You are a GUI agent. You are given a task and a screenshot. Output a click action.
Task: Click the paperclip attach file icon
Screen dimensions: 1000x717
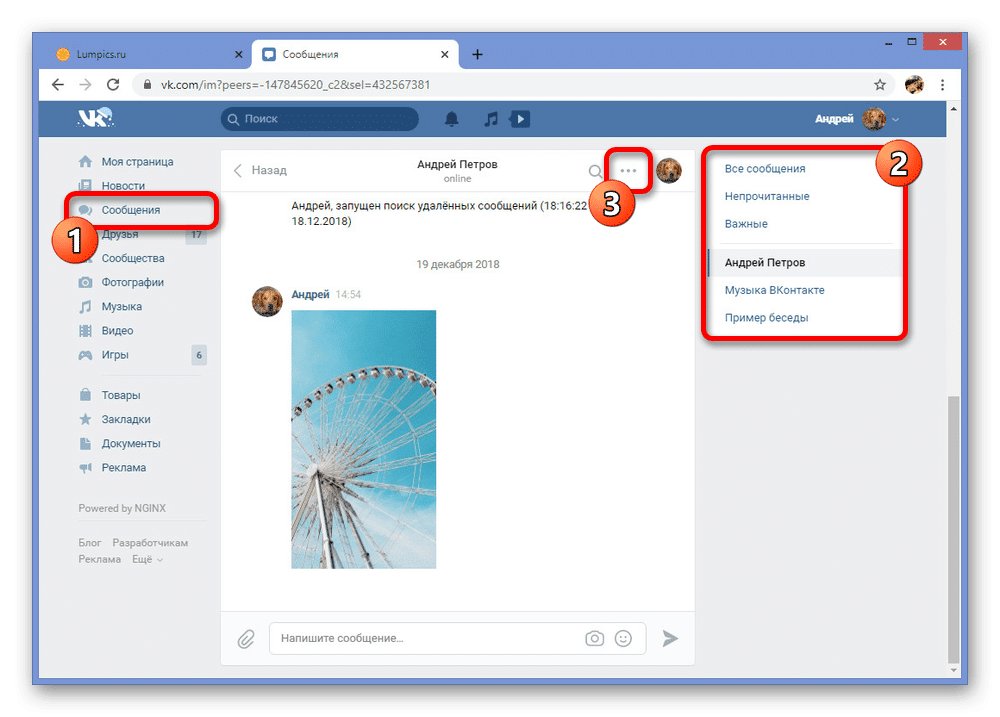pos(245,638)
